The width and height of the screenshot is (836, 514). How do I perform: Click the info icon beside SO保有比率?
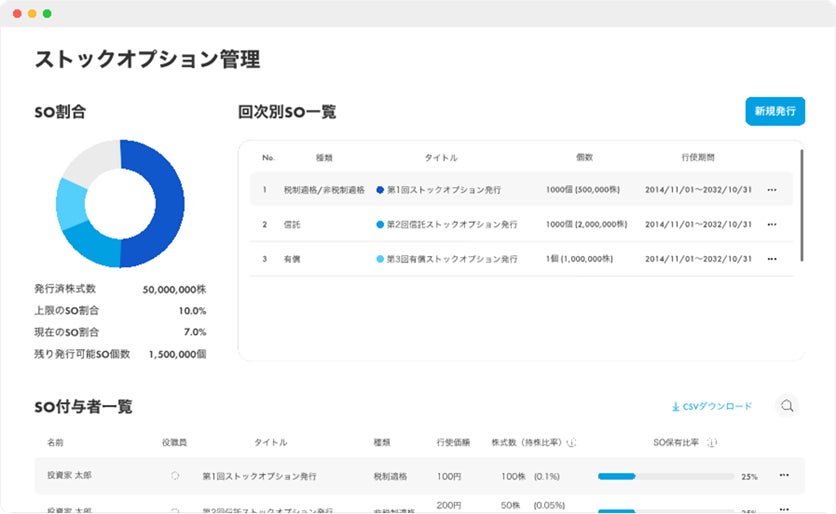pos(710,442)
